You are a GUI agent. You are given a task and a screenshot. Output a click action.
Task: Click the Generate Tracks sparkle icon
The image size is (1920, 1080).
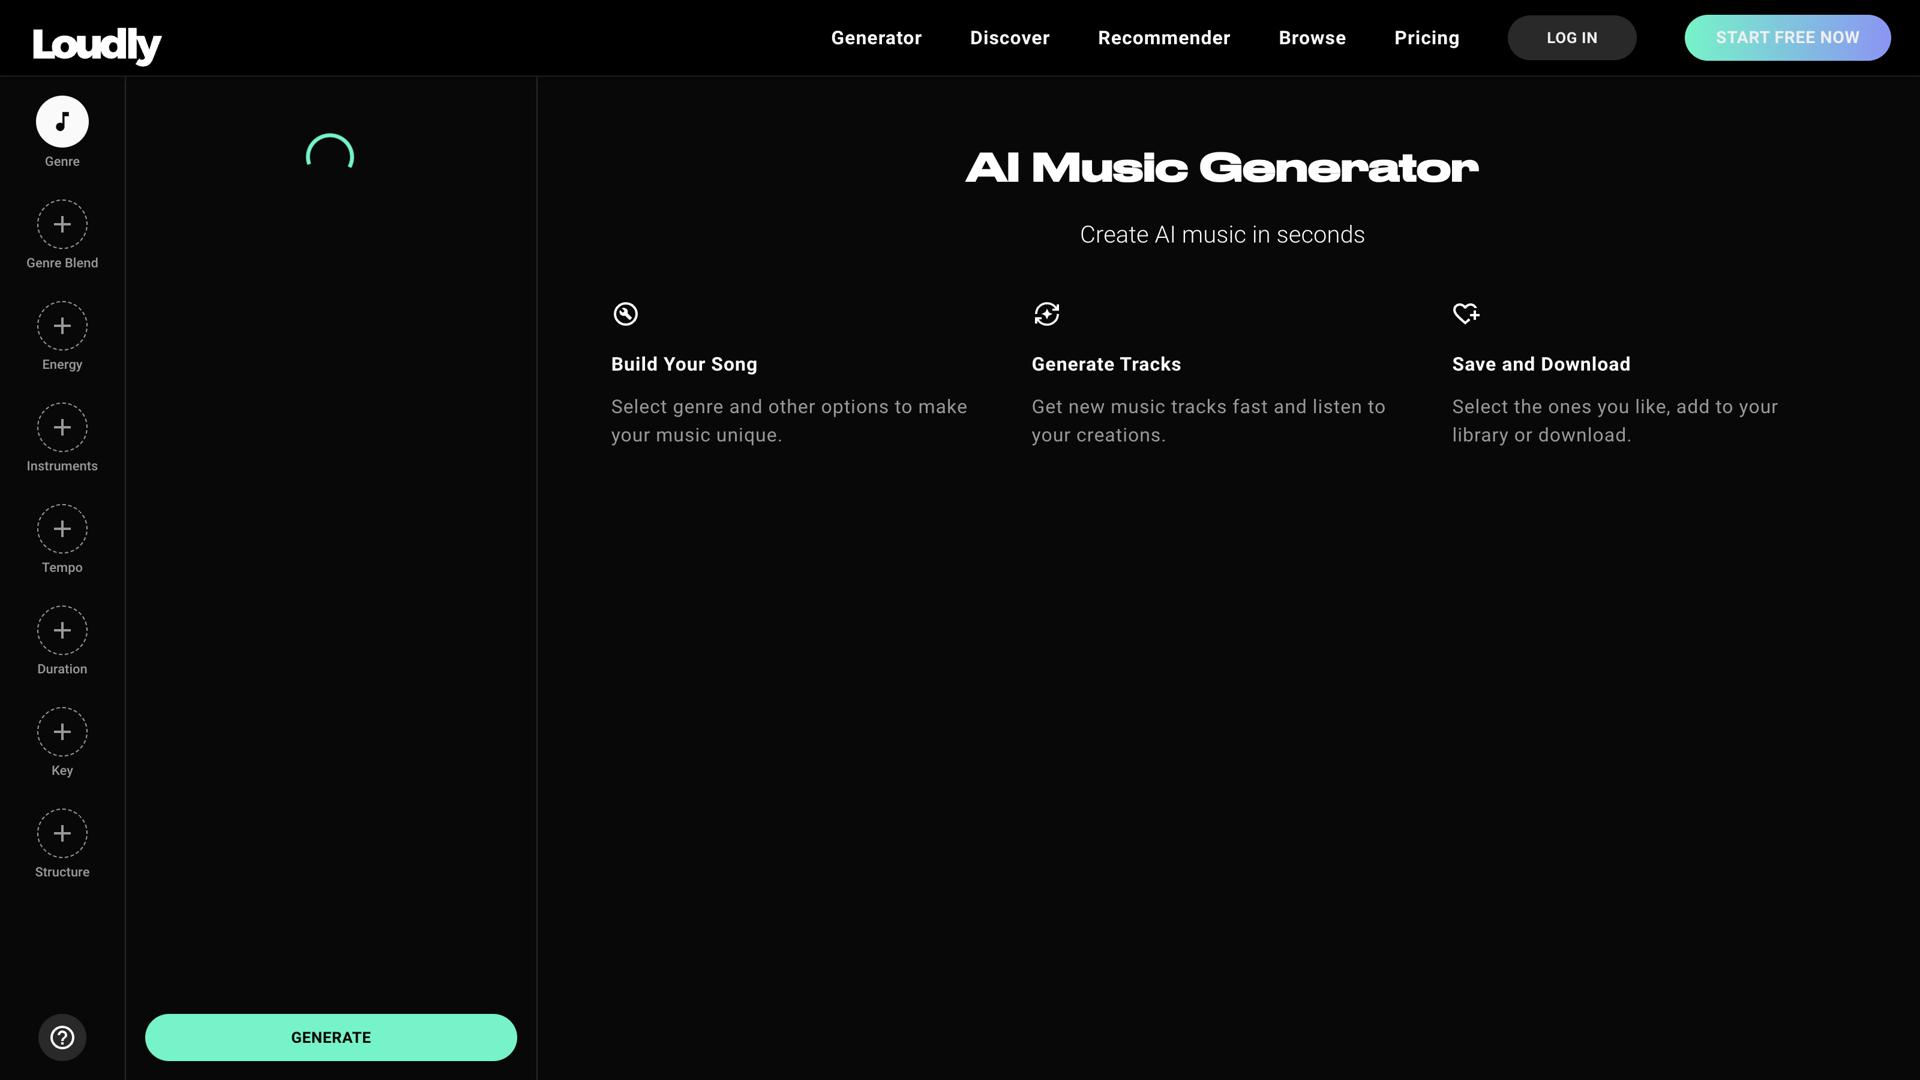click(x=1046, y=314)
